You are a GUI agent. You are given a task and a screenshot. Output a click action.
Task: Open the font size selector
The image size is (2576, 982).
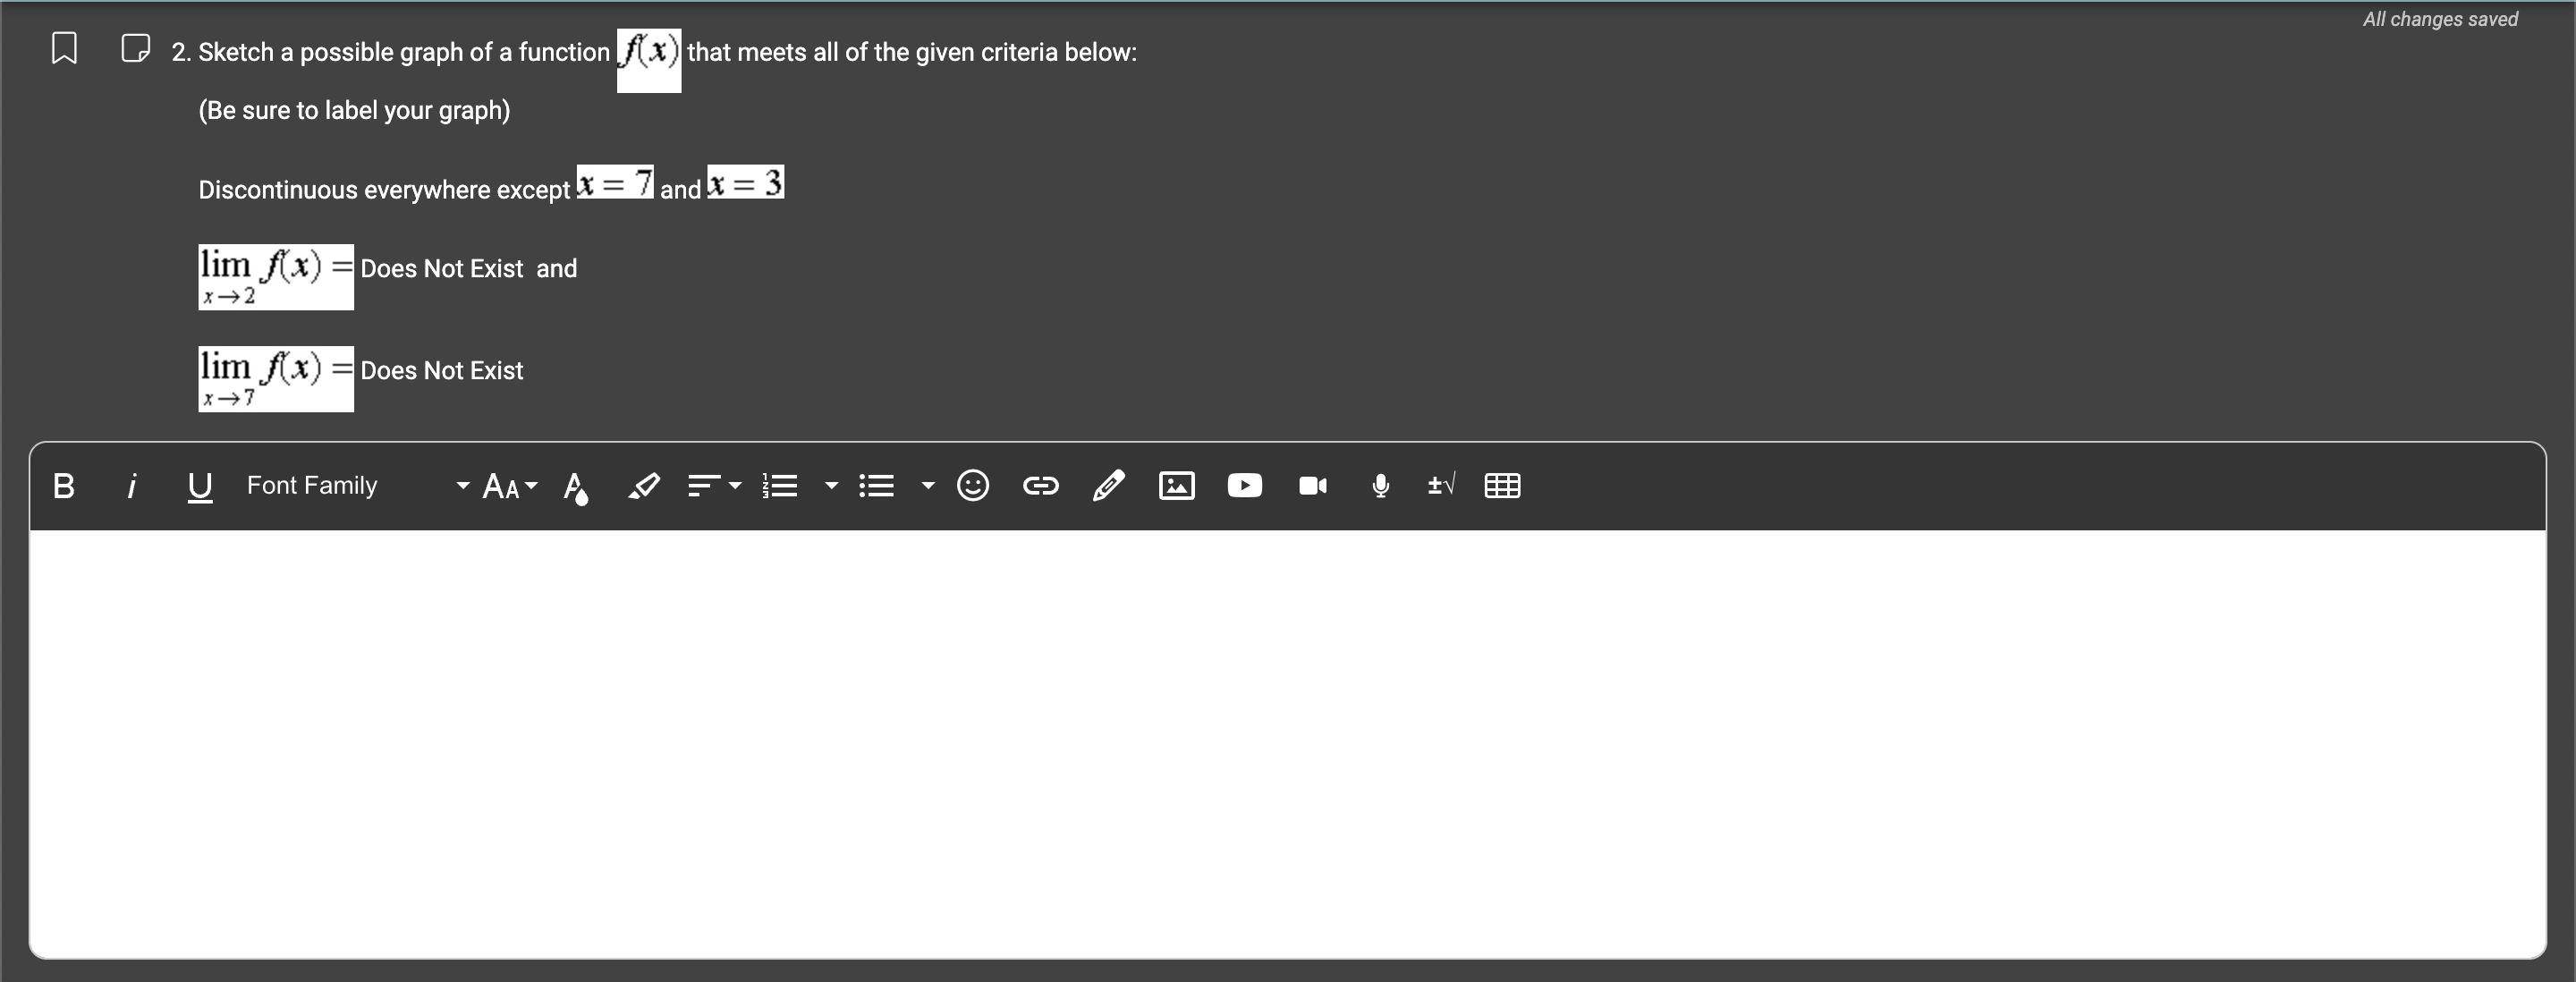[x=506, y=486]
